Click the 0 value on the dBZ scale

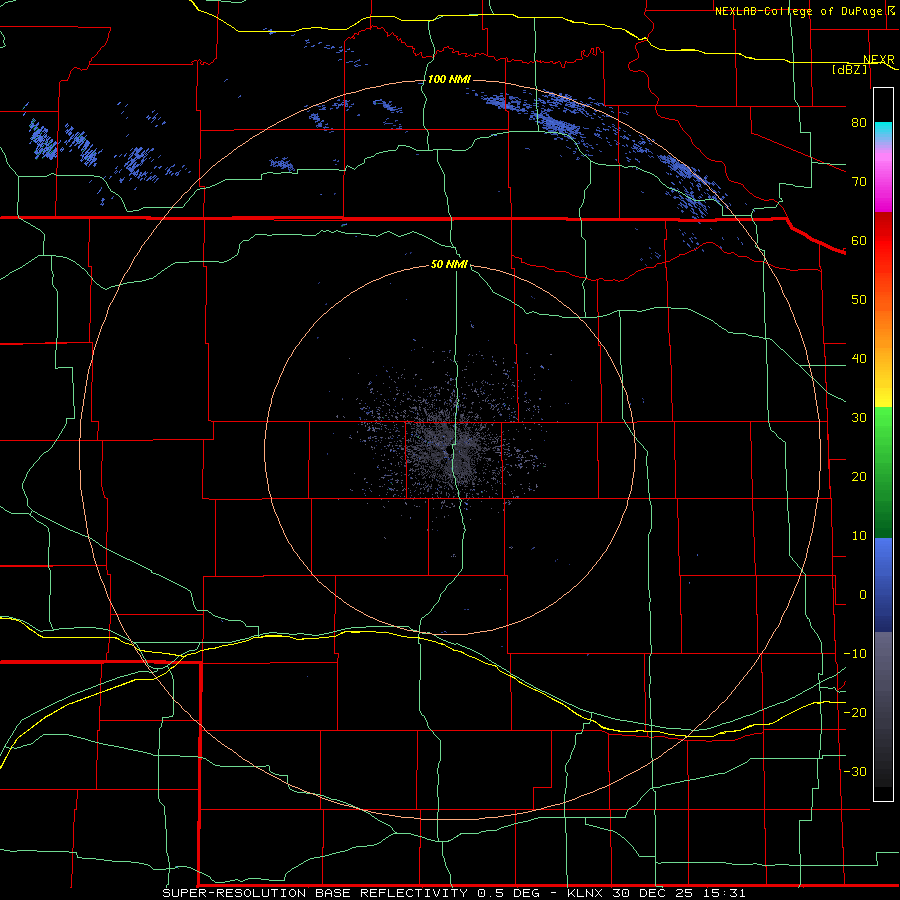(863, 595)
